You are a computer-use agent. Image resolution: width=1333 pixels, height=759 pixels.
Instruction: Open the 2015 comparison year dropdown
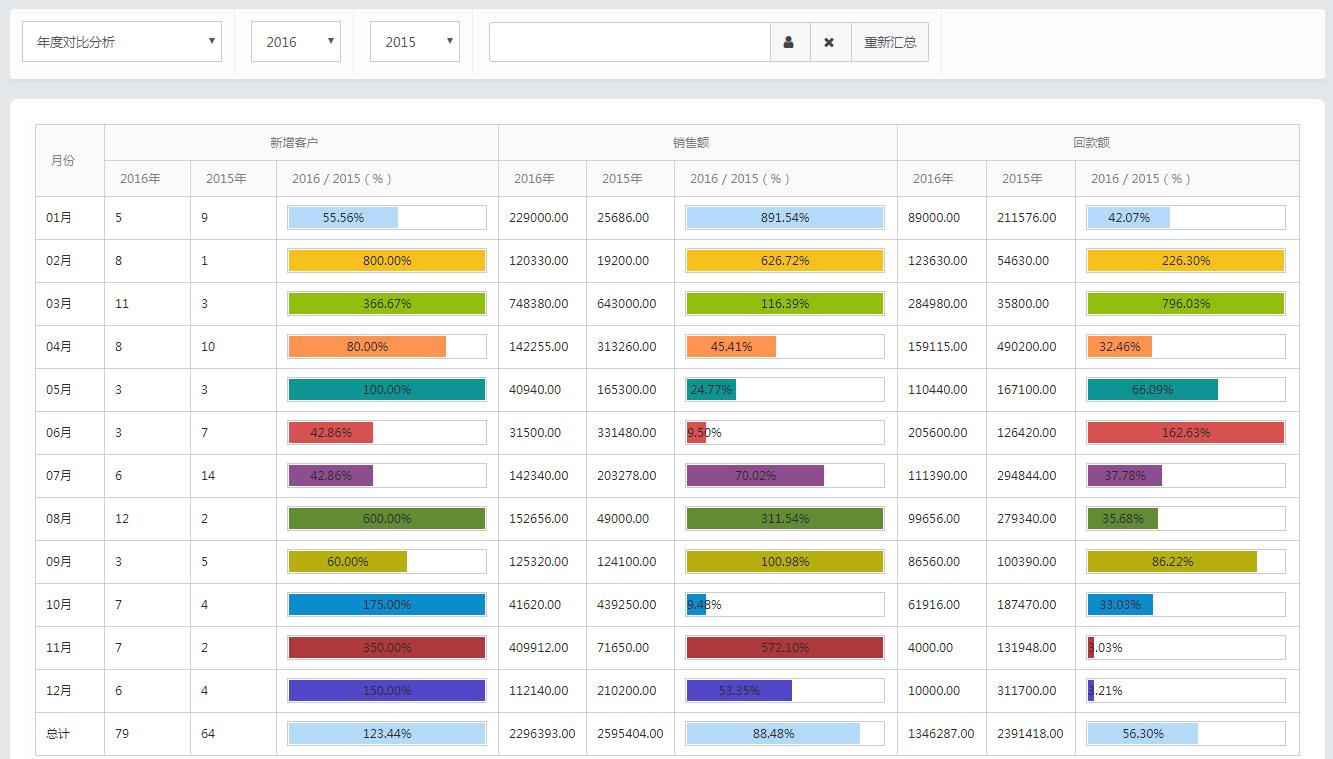click(414, 42)
